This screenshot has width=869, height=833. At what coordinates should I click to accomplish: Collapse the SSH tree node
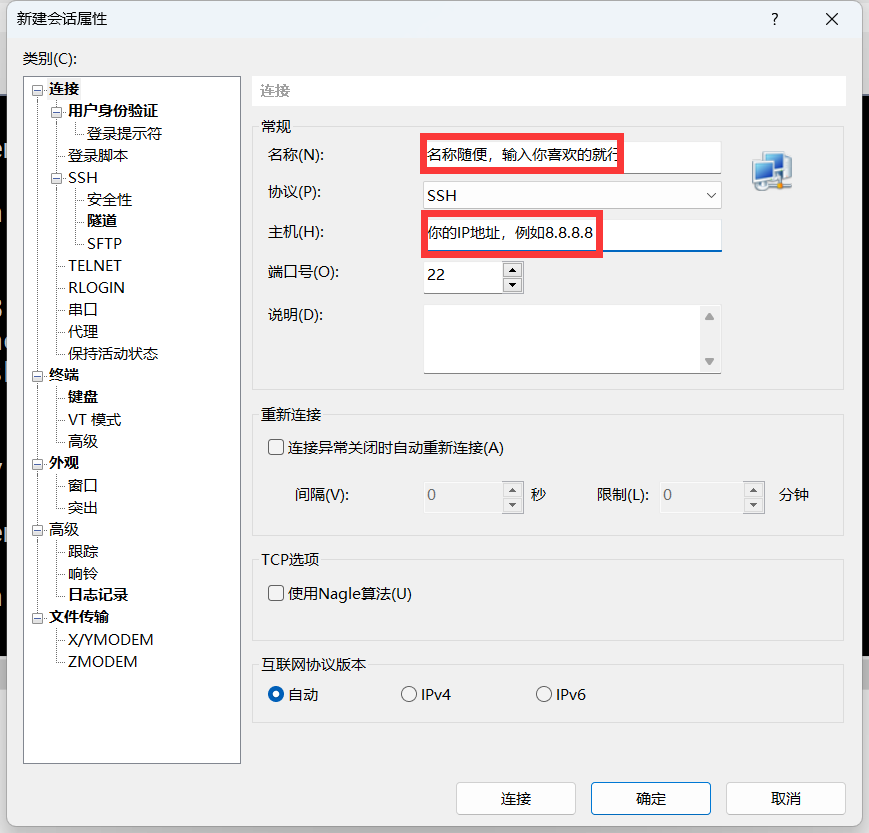point(57,178)
